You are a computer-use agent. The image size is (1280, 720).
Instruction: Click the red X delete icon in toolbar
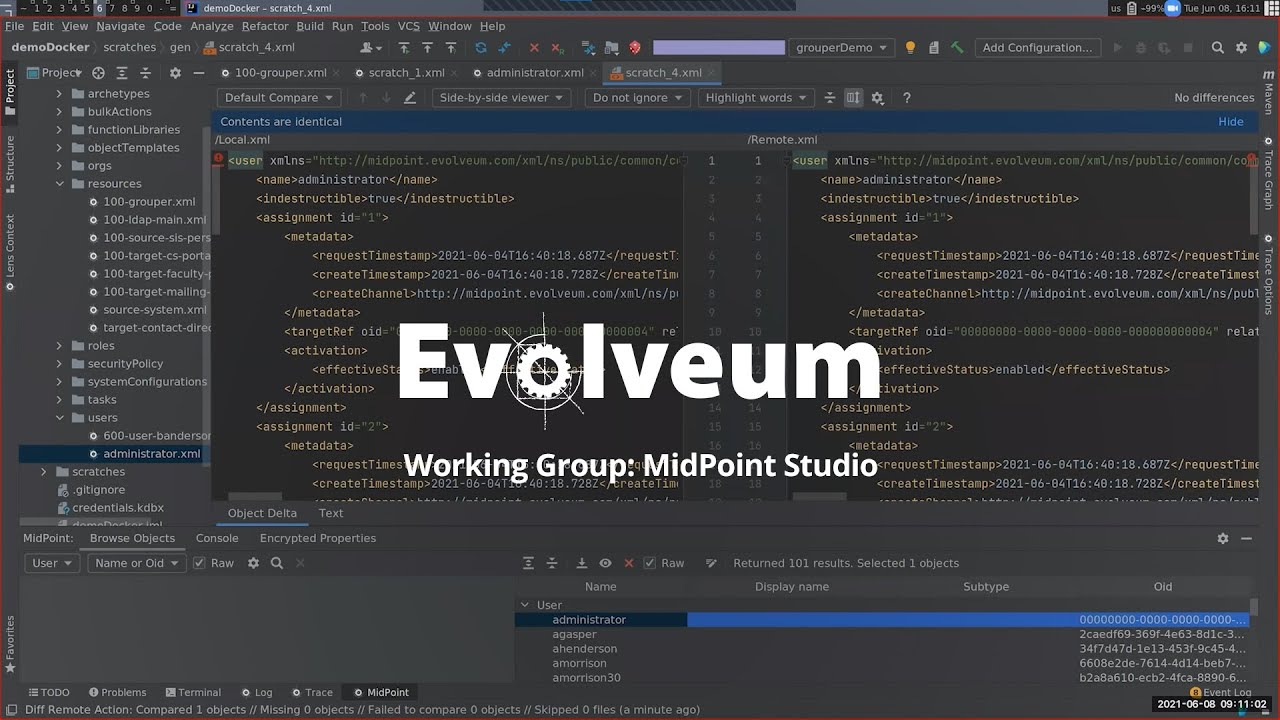point(534,47)
